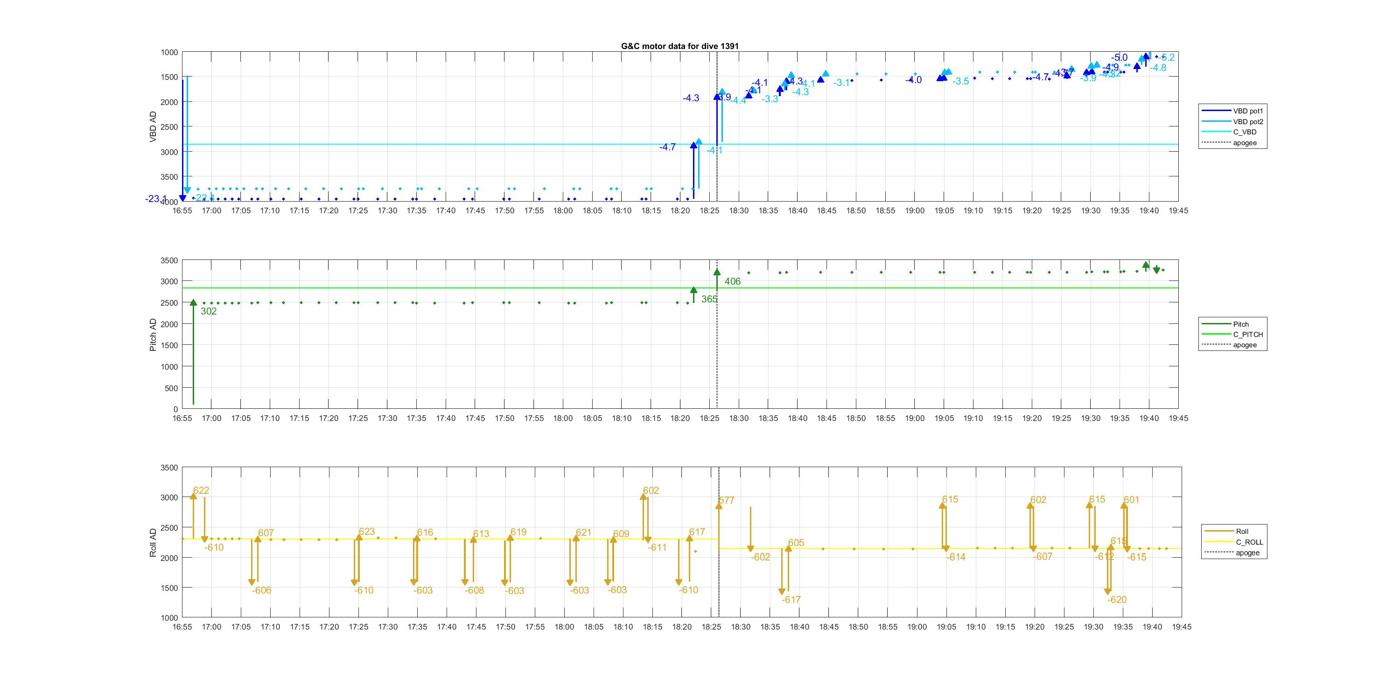Click the roll up-arrow labeled 622
This screenshot has height=693, width=1400.
point(194,516)
